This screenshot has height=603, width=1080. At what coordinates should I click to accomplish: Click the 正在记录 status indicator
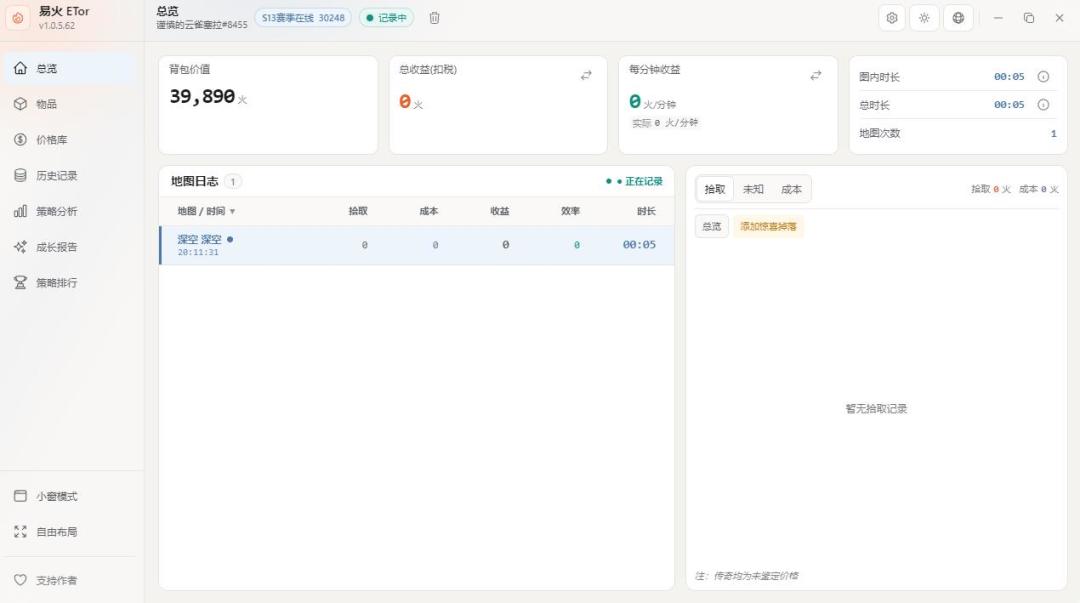pos(634,181)
